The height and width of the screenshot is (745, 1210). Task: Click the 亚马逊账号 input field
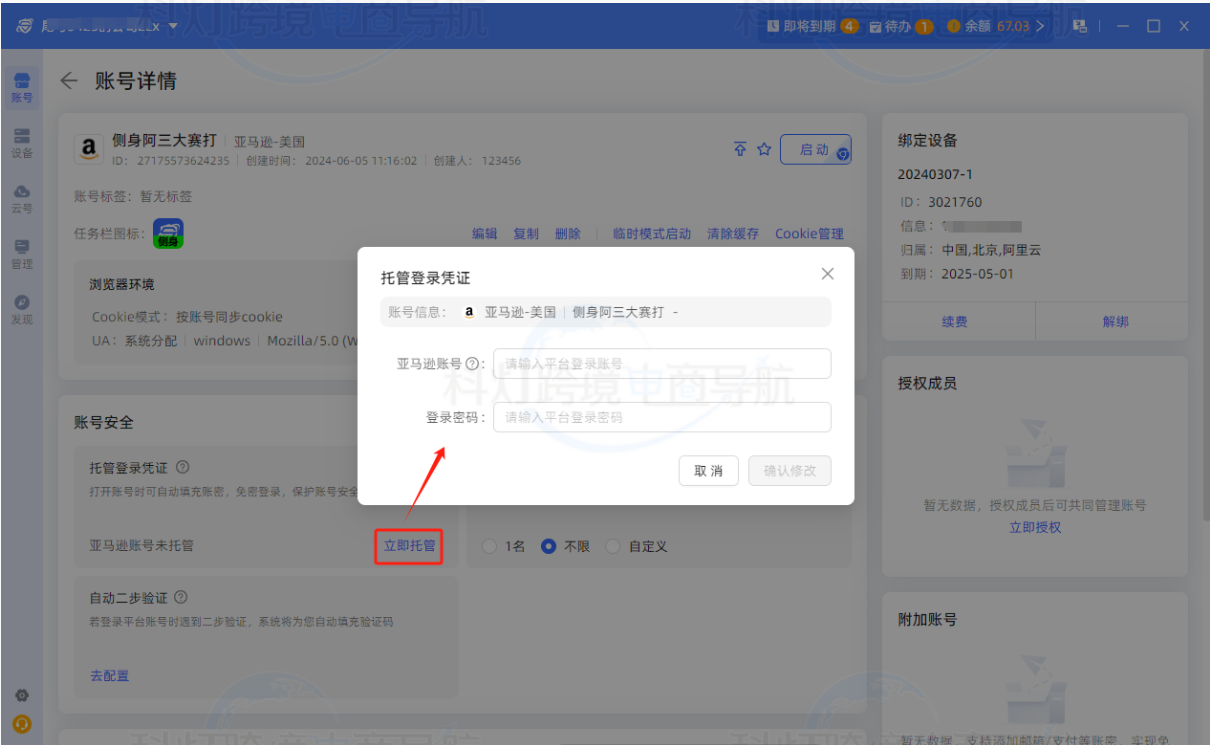662,363
